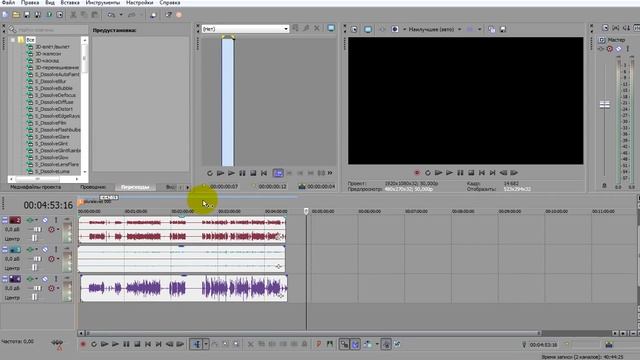
Task: Open the trimmer media dropdown showing (Нет)
Action: click(245, 29)
